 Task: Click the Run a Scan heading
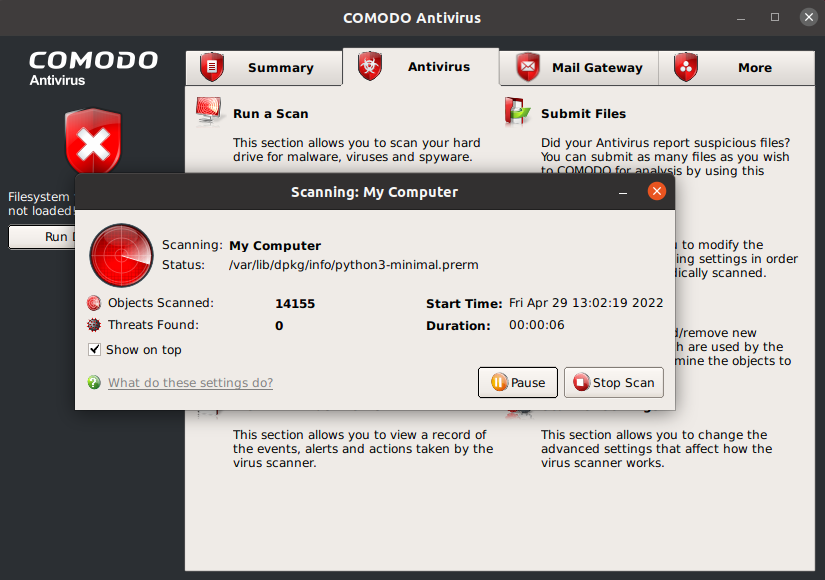[x=270, y=114]
